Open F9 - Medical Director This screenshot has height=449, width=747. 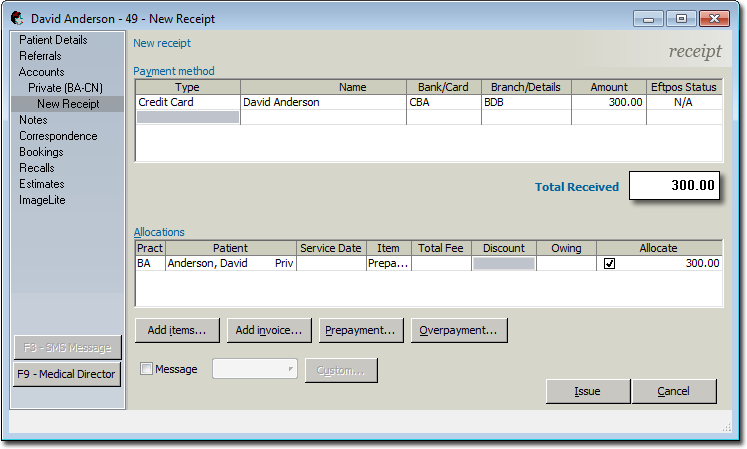click(x=66, y=375)
